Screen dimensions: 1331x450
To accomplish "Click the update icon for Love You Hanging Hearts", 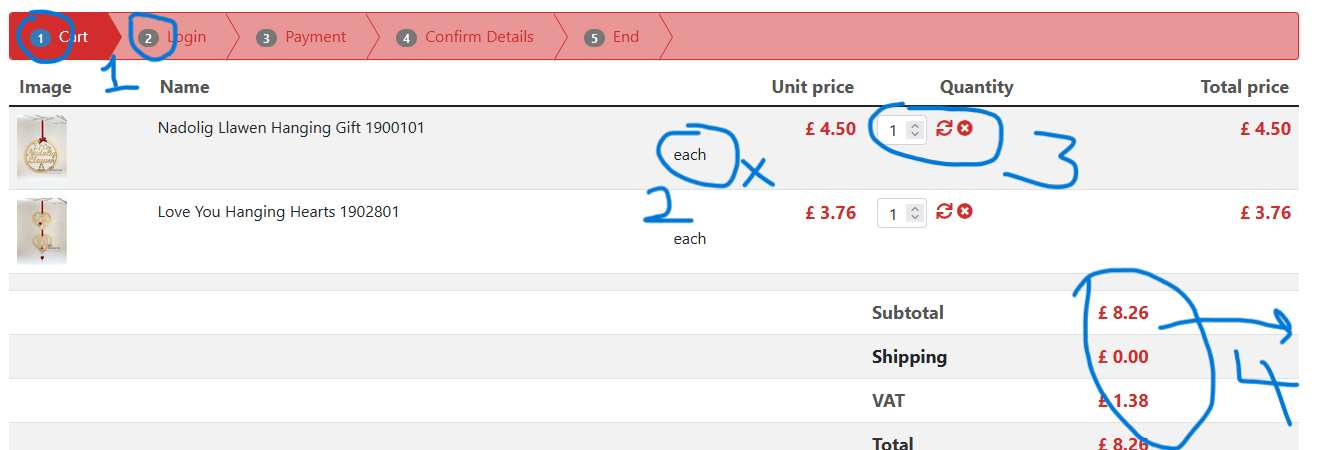I will coord(944,212).
